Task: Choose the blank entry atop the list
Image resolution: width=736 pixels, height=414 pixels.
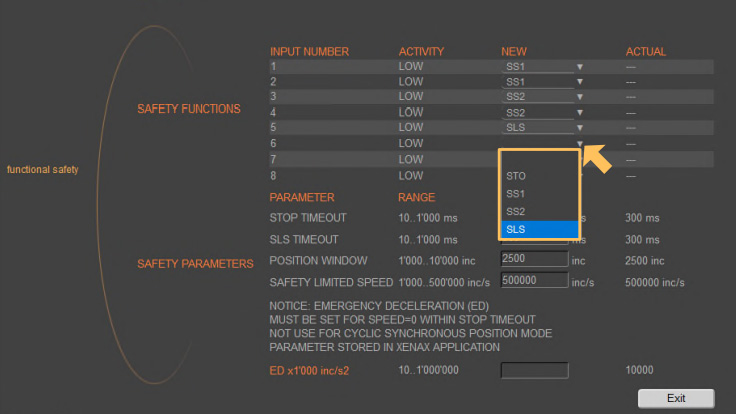Action: pos(539,159)
